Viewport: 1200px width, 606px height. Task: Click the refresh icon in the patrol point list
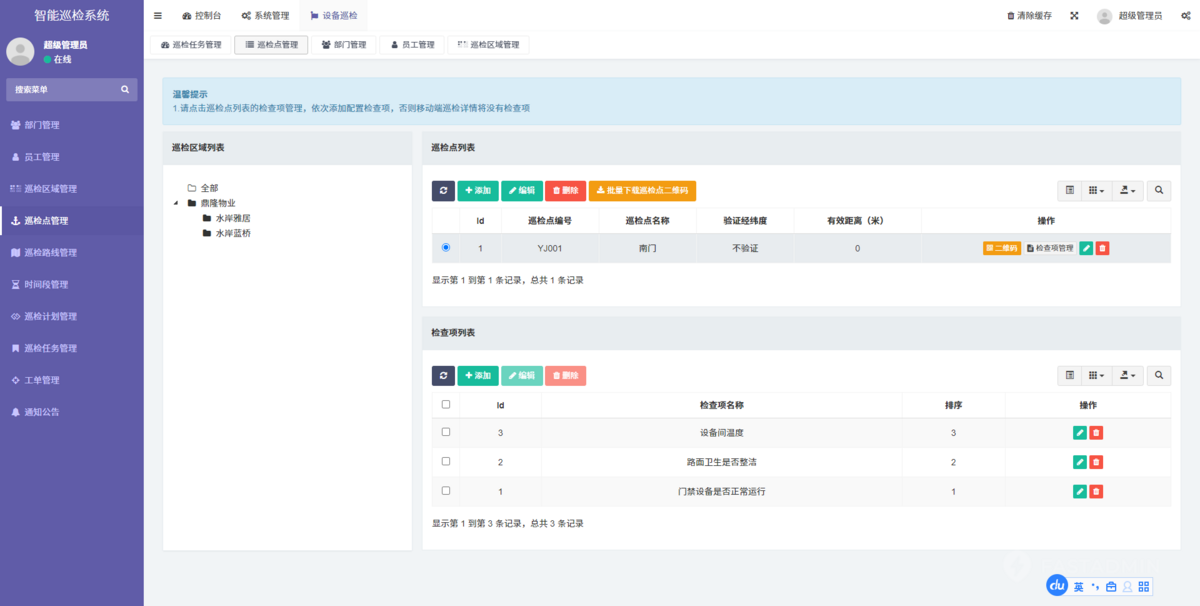(443, 190)
